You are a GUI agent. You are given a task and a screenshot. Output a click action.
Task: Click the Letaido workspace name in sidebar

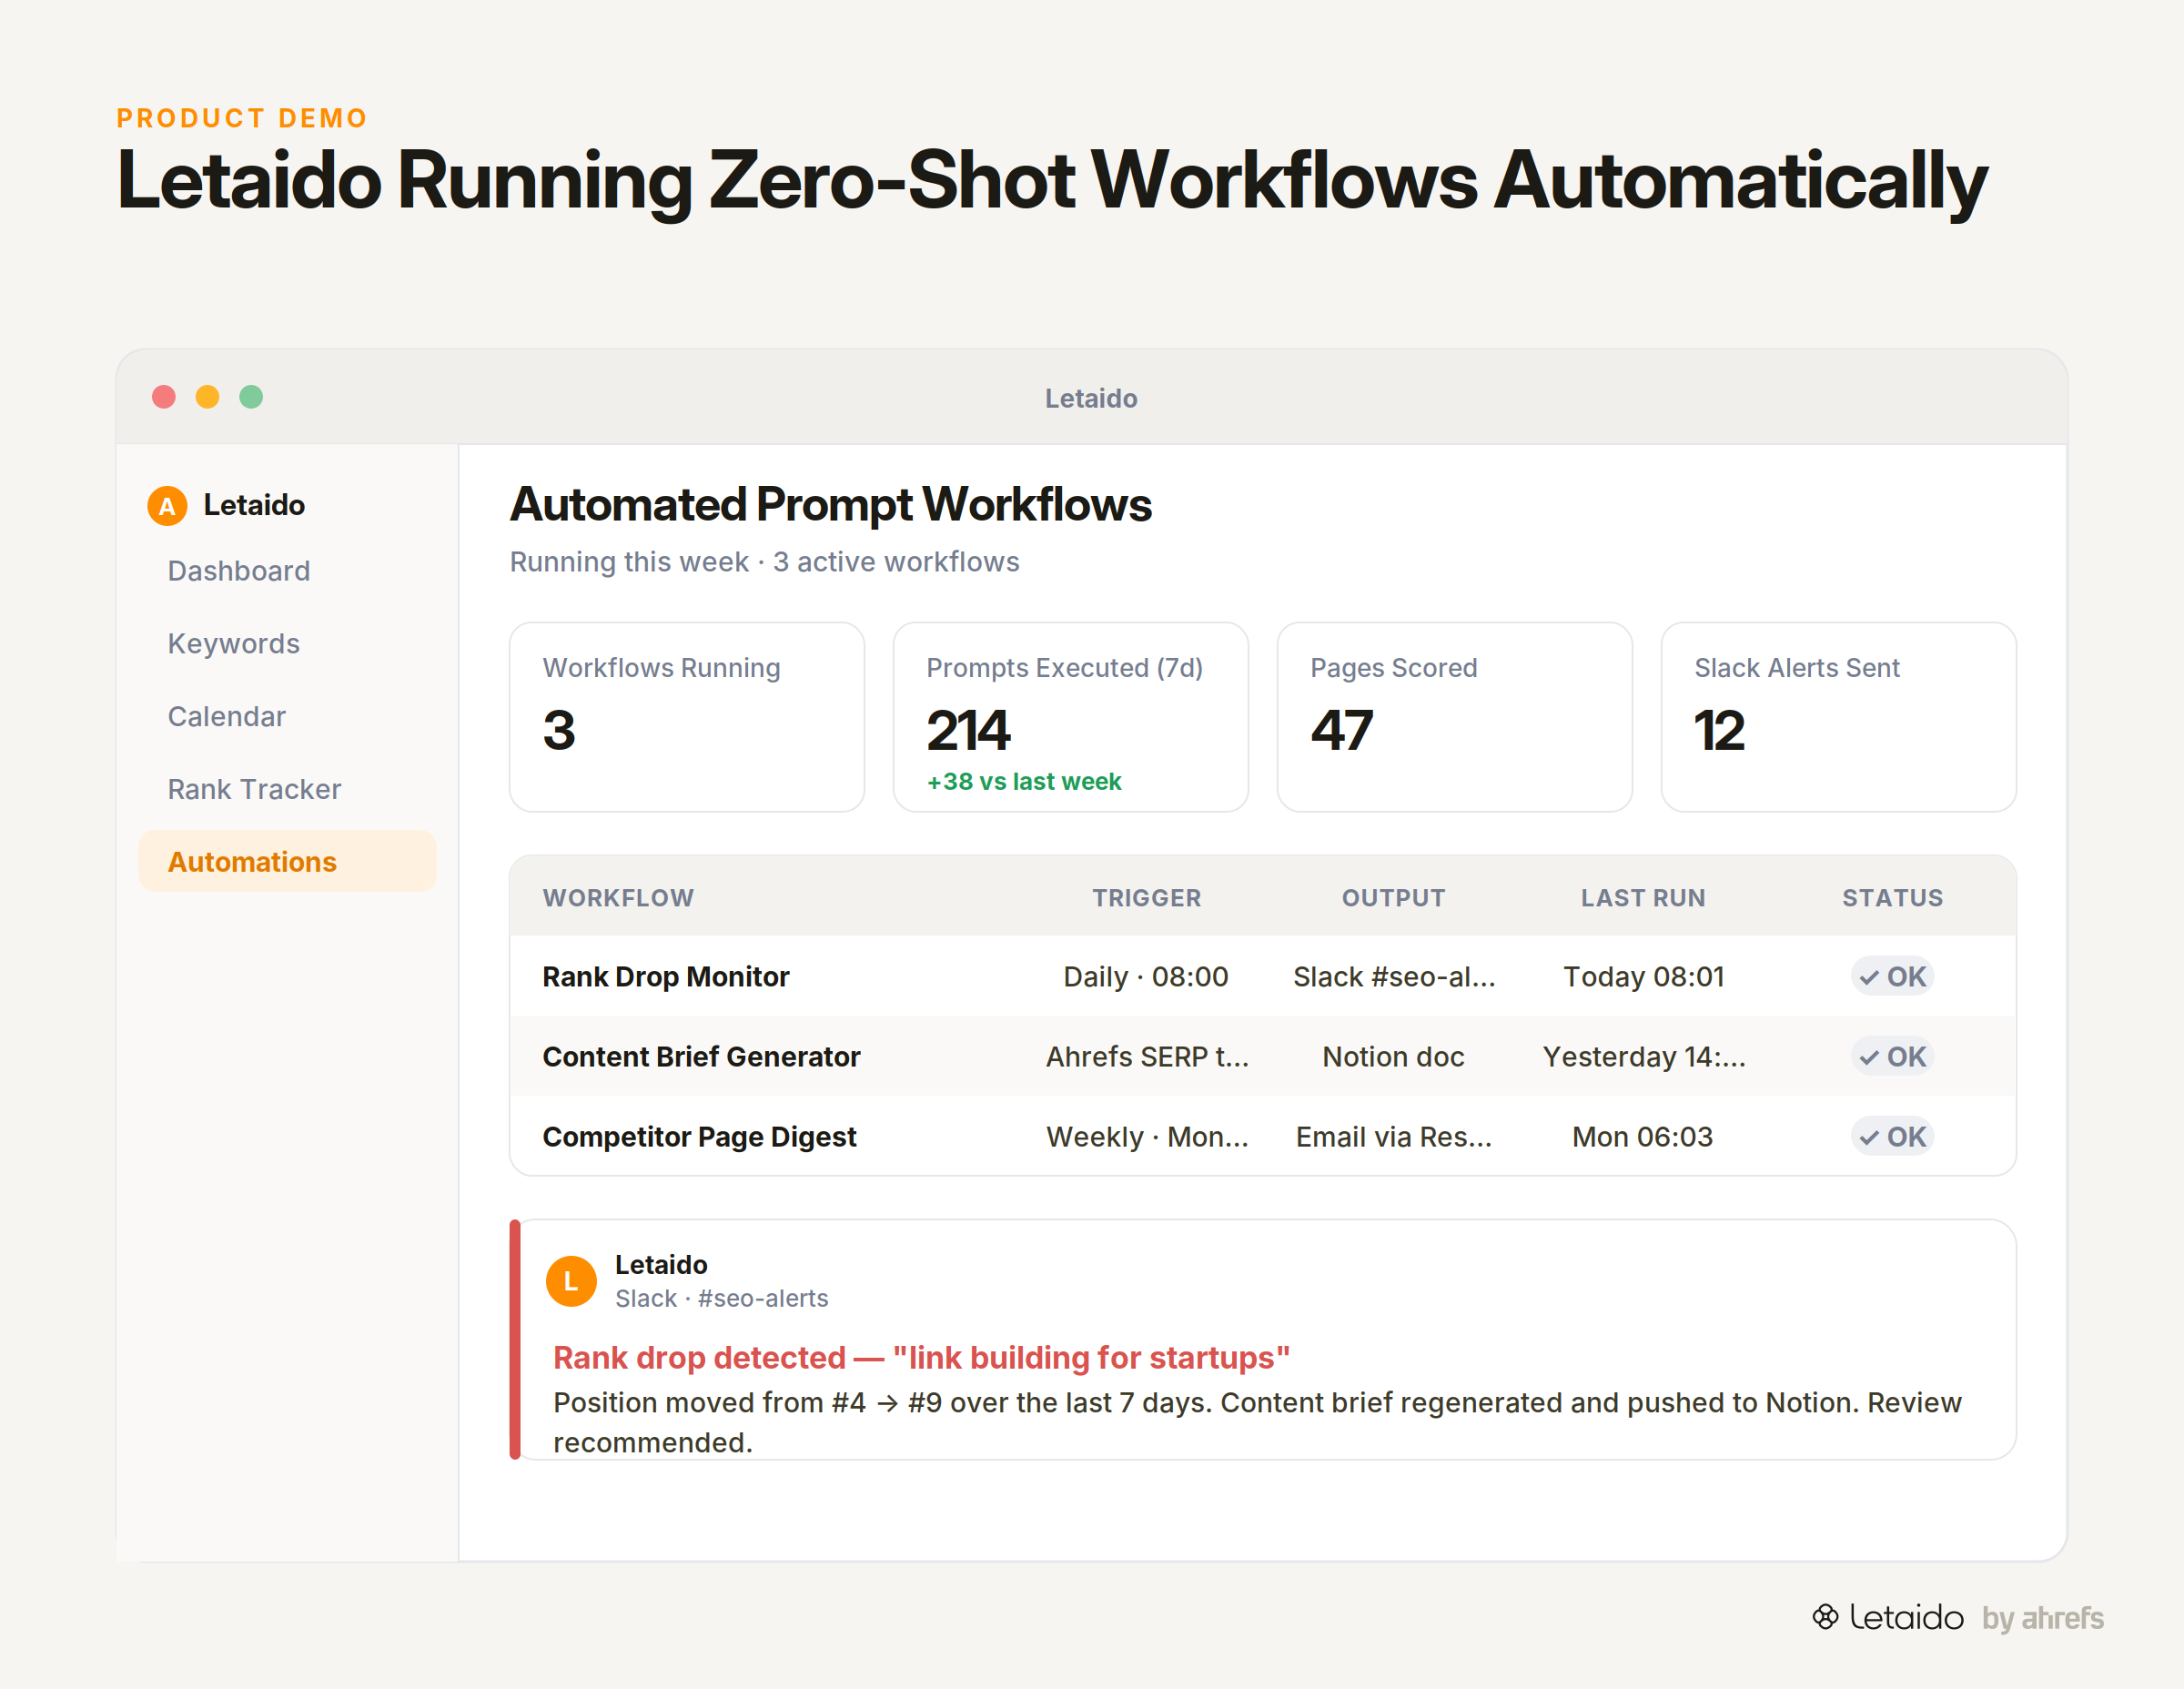coord(254,505)
